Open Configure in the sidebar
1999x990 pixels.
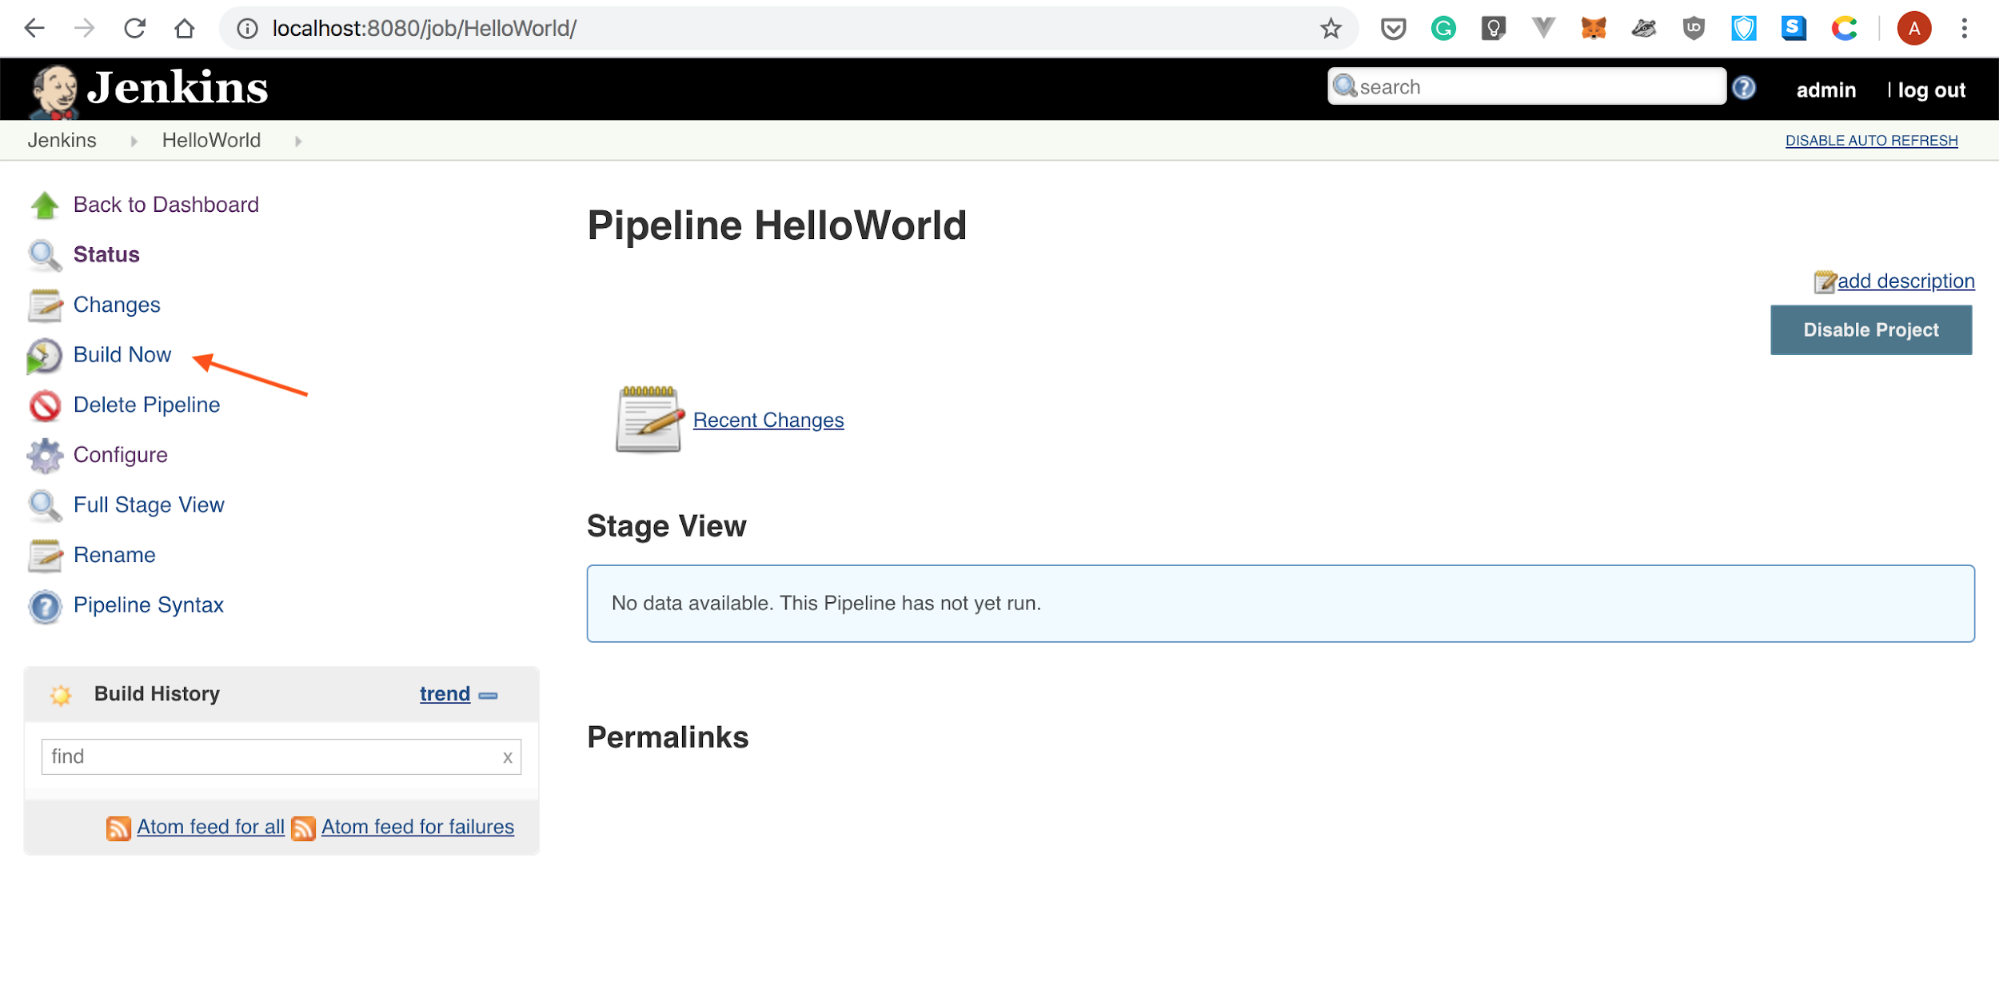(x=120, y=455)
